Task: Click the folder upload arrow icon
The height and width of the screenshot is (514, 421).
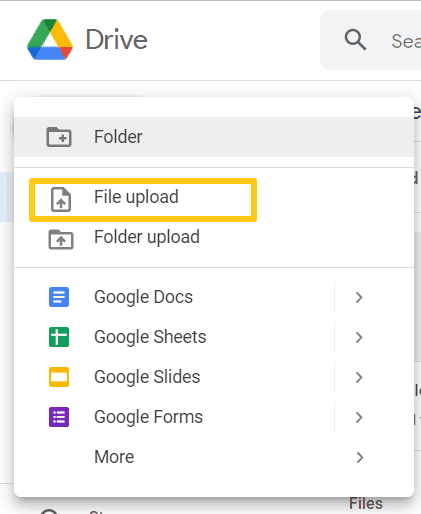Action: (61, 239)
